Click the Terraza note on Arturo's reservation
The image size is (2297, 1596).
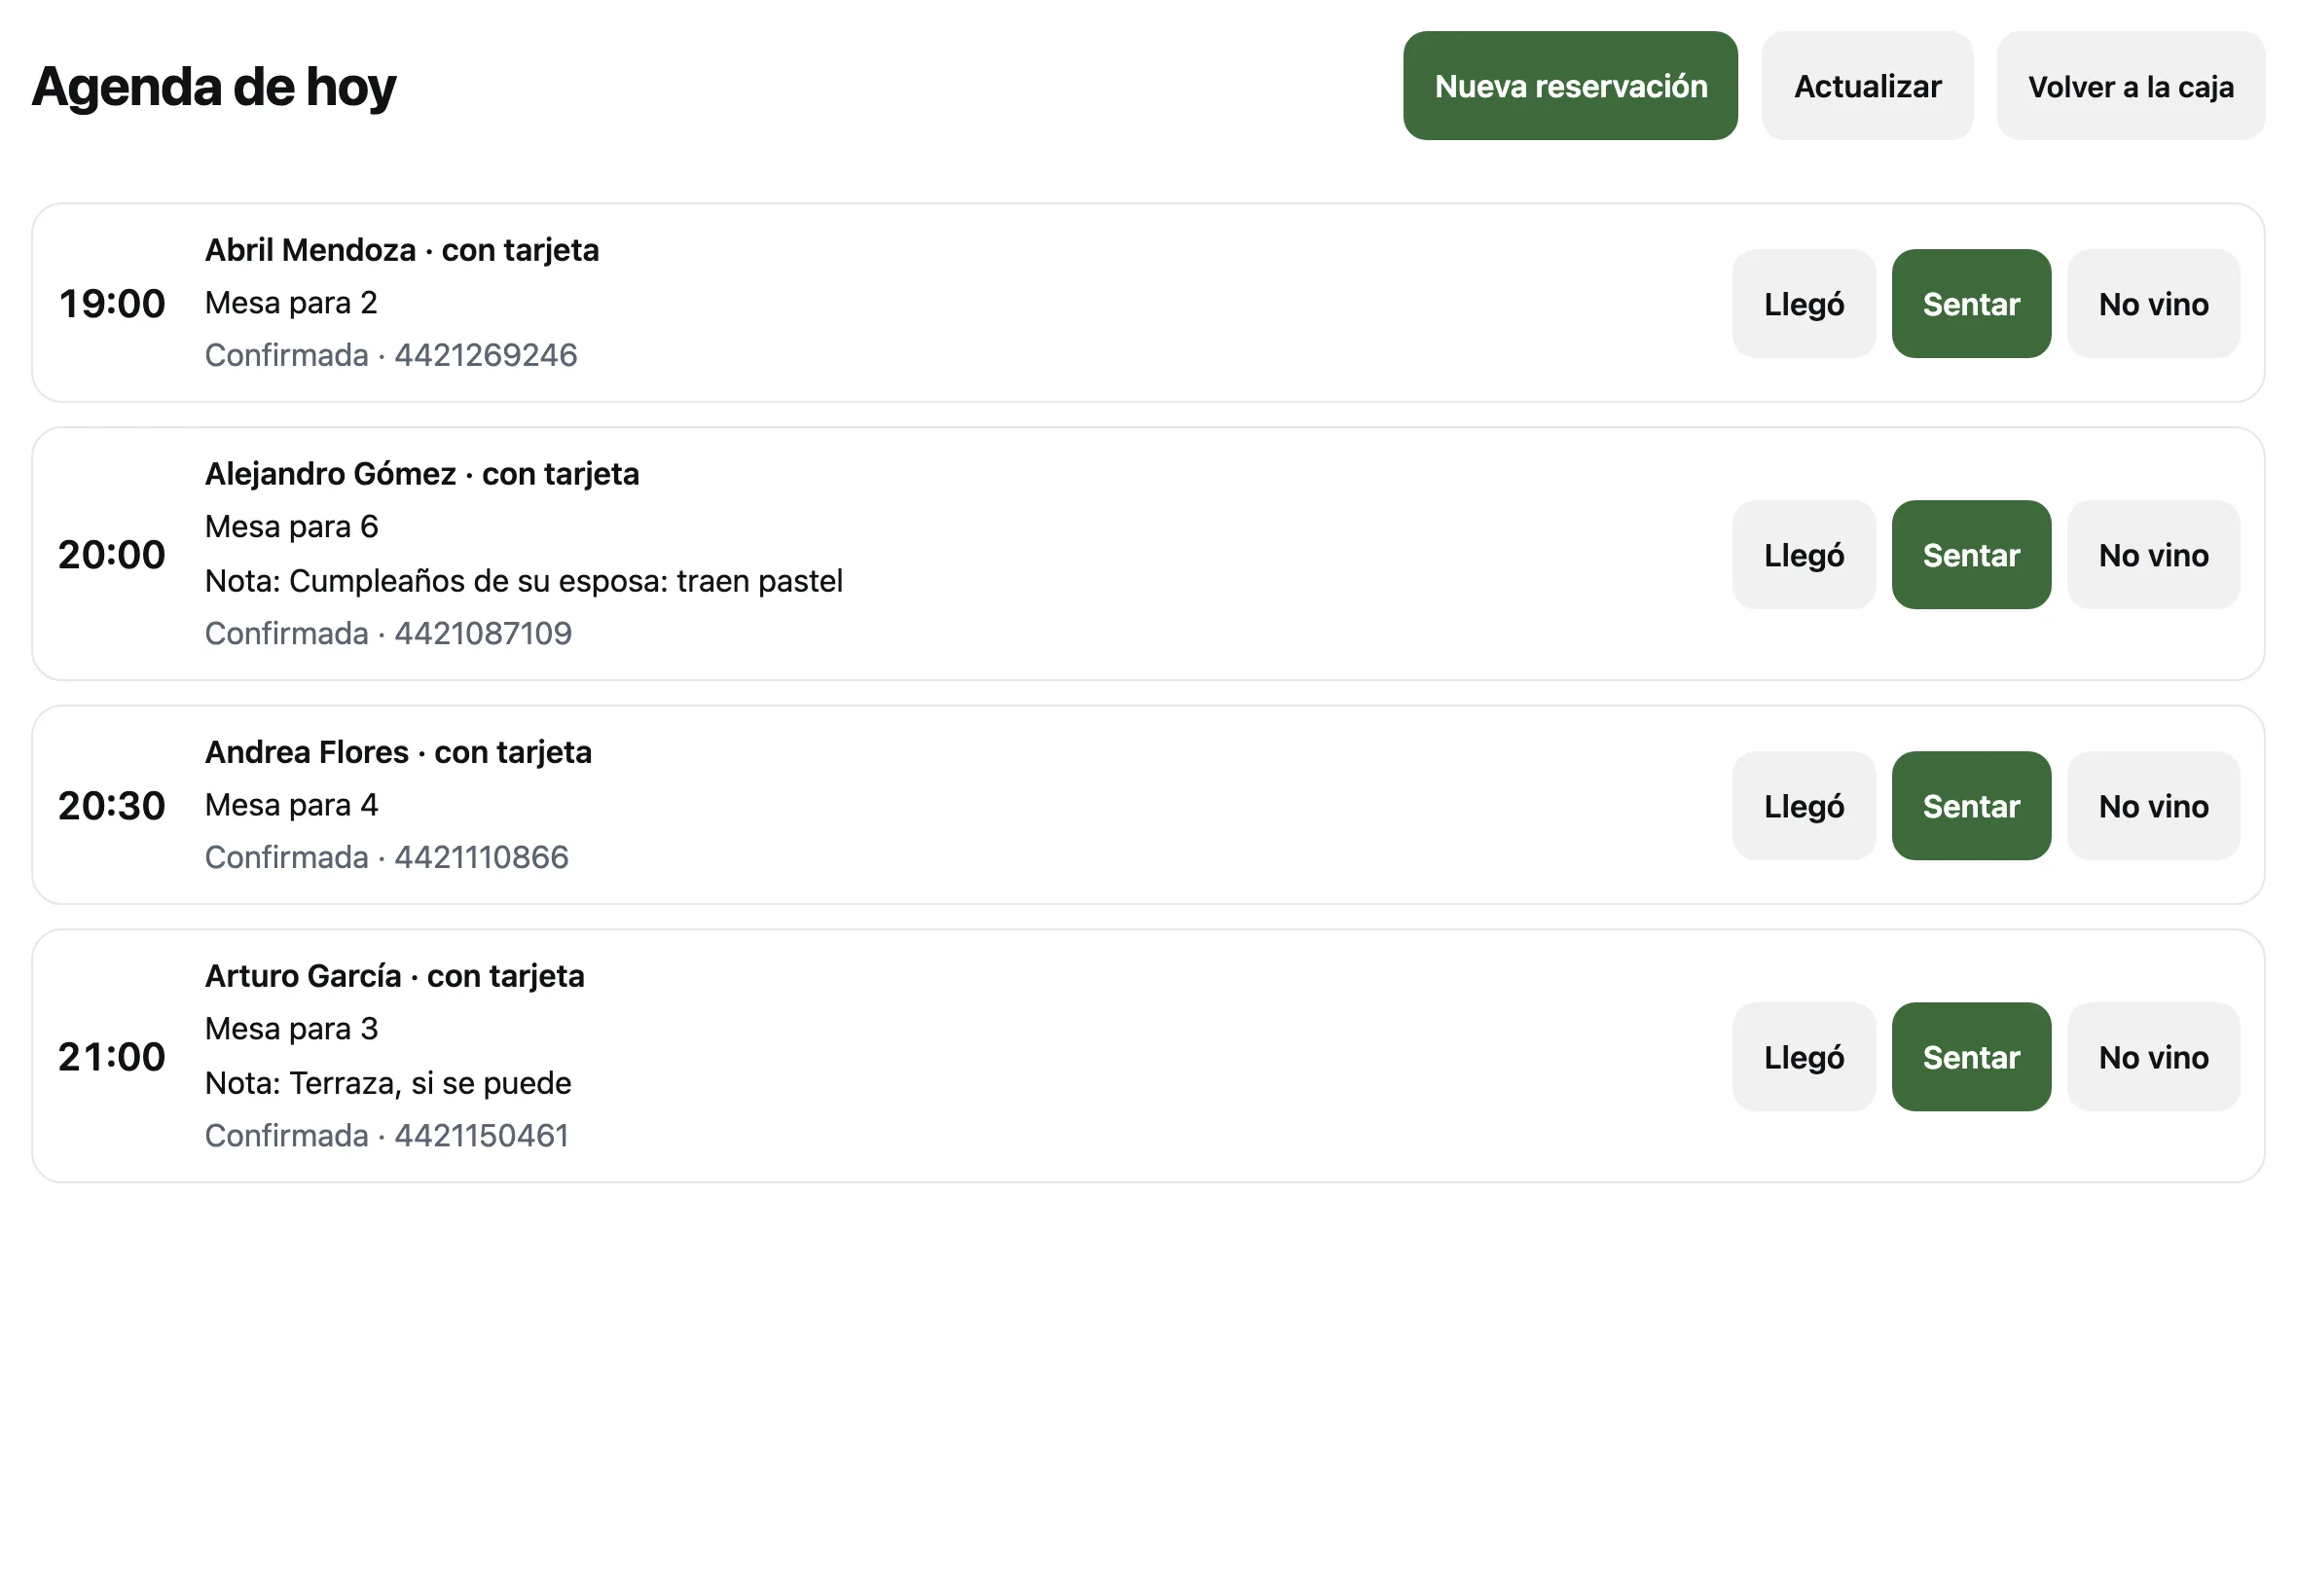coord(387,1082)
